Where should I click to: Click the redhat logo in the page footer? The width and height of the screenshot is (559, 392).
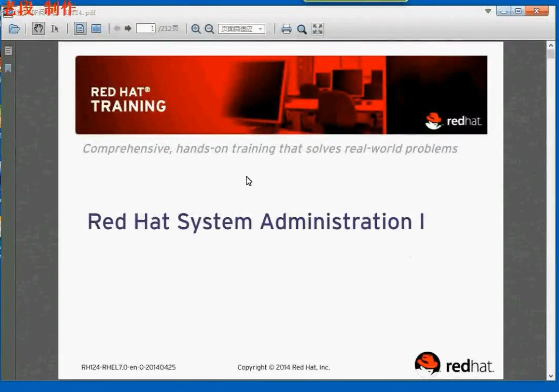tap(454, 364)
